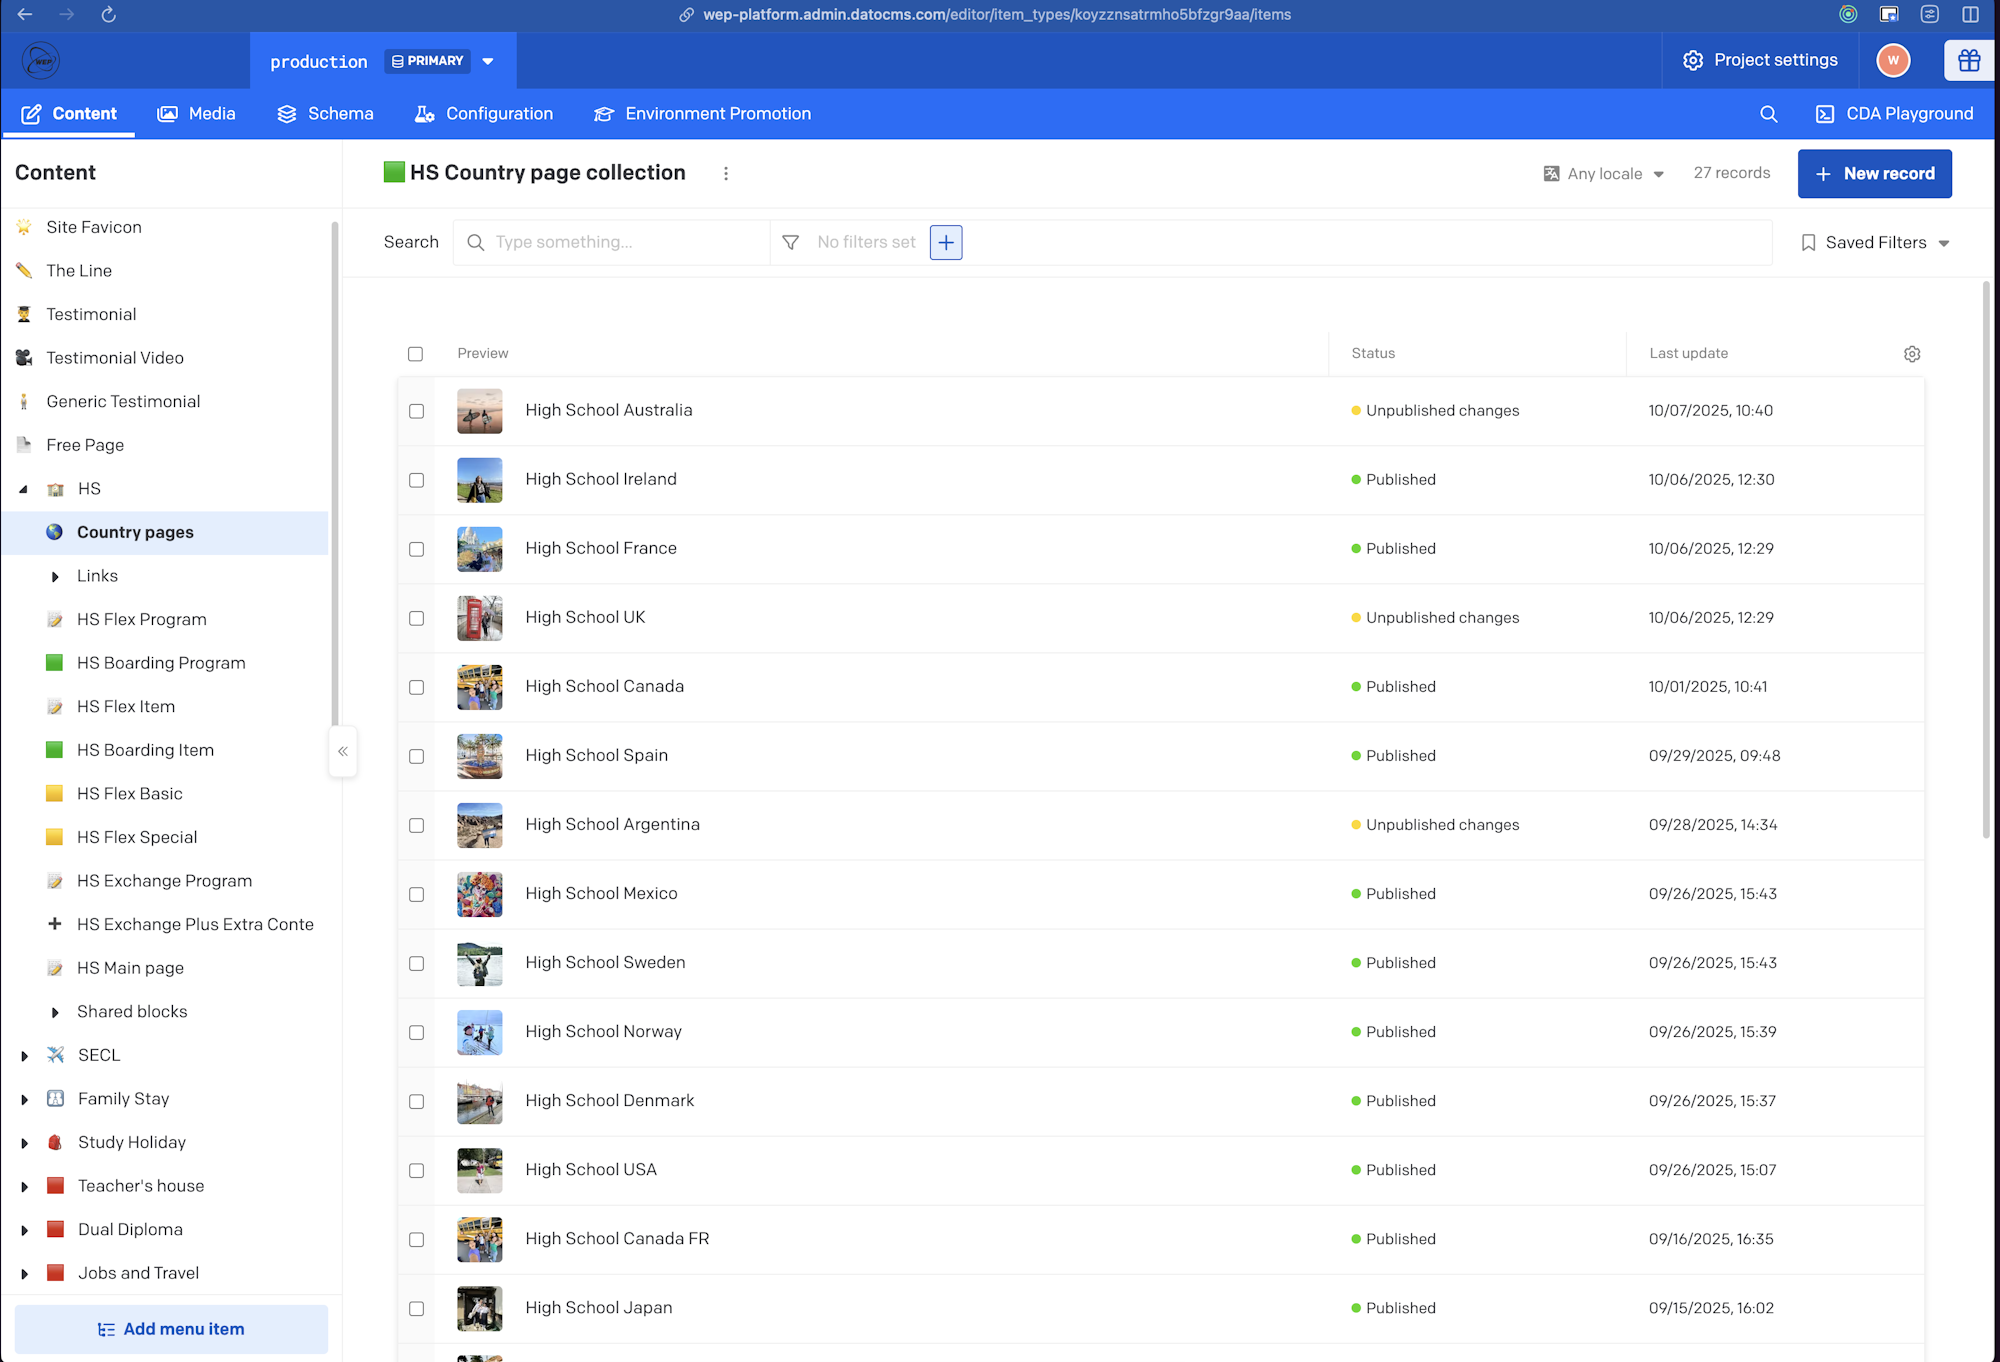Open the High School UK thumbnail

(x=479, y=618)
